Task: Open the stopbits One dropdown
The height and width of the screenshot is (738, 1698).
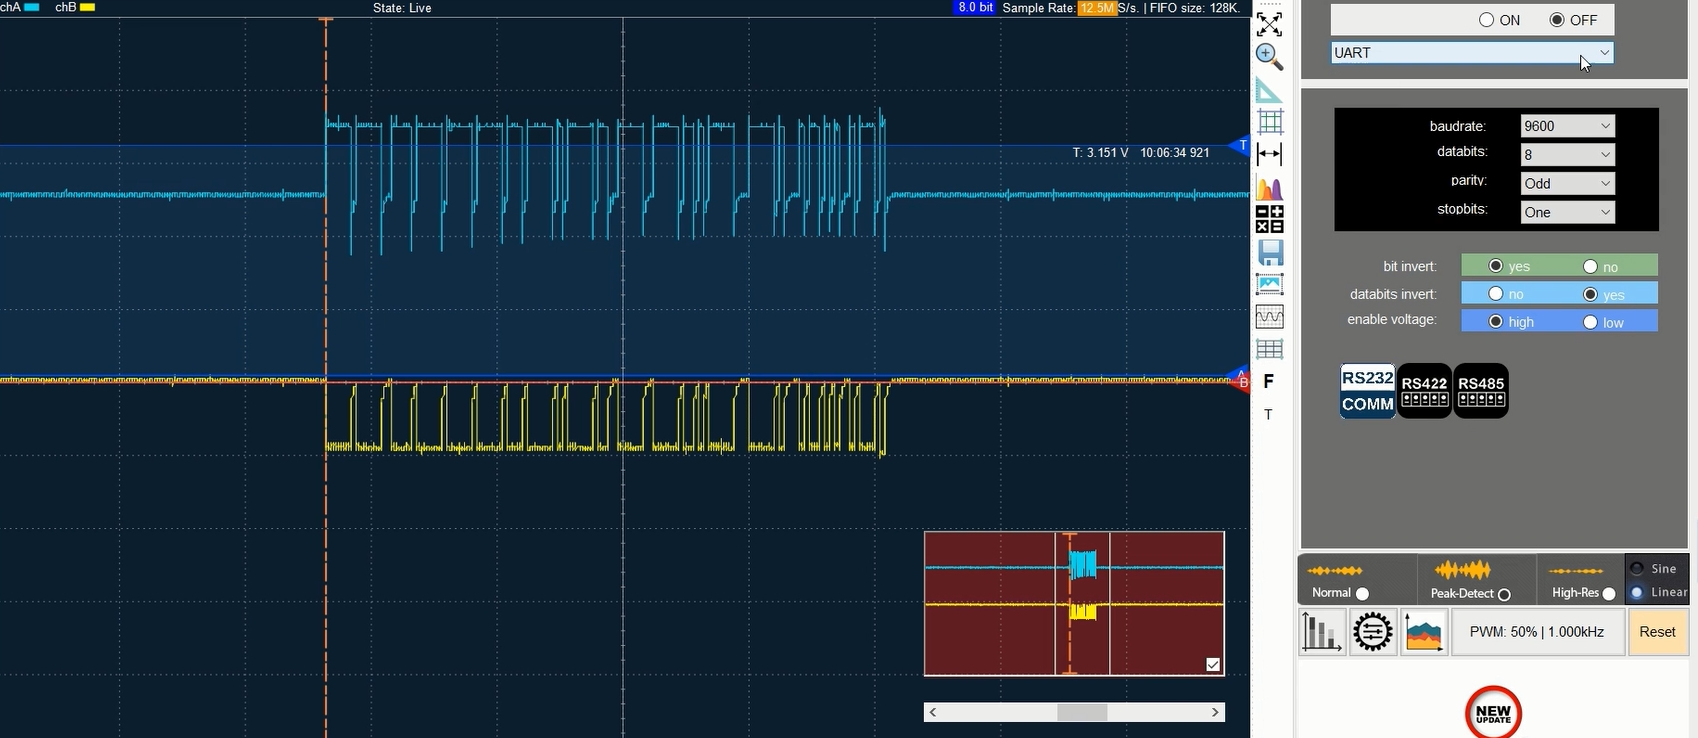Action: click(x=1567, y=212)
